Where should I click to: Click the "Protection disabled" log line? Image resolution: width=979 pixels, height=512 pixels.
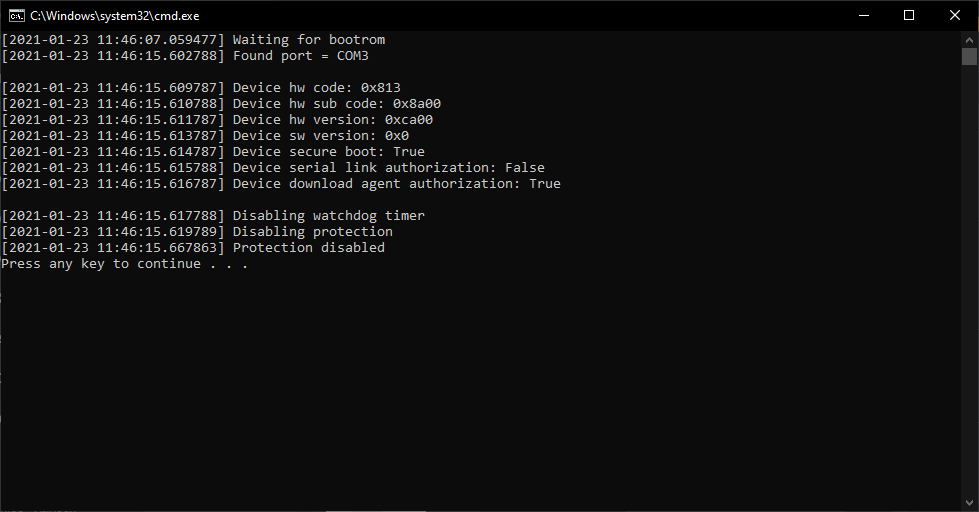click(308, 248)
